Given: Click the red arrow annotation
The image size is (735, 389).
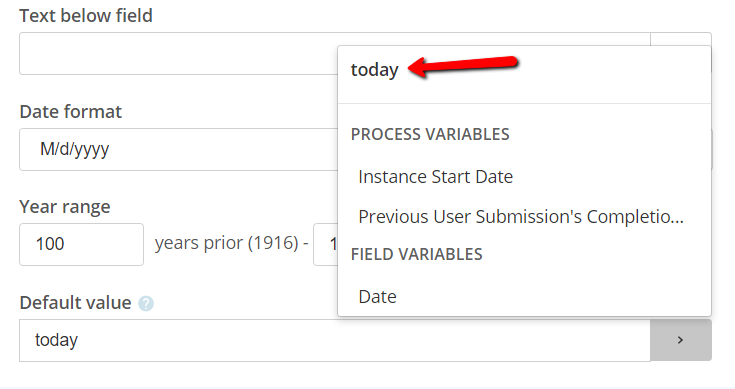Looking at the screenshot, I should click(463, 66).
